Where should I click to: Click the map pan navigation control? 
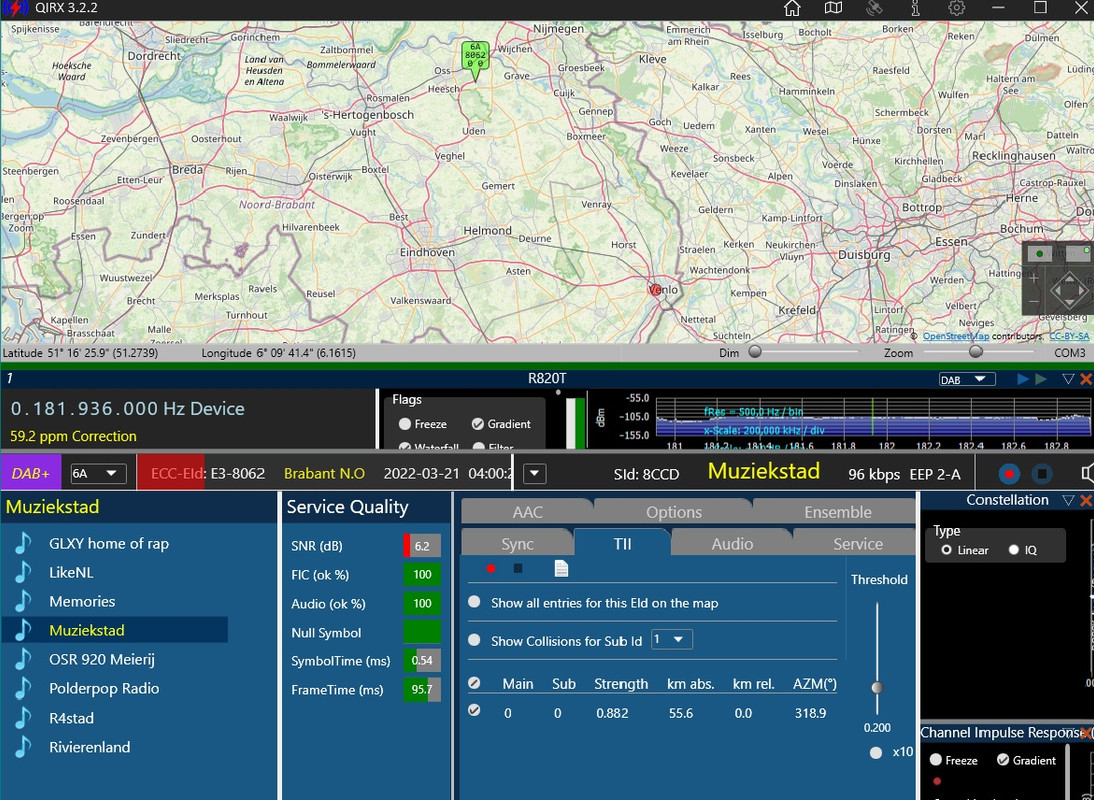pos(1068,289)
